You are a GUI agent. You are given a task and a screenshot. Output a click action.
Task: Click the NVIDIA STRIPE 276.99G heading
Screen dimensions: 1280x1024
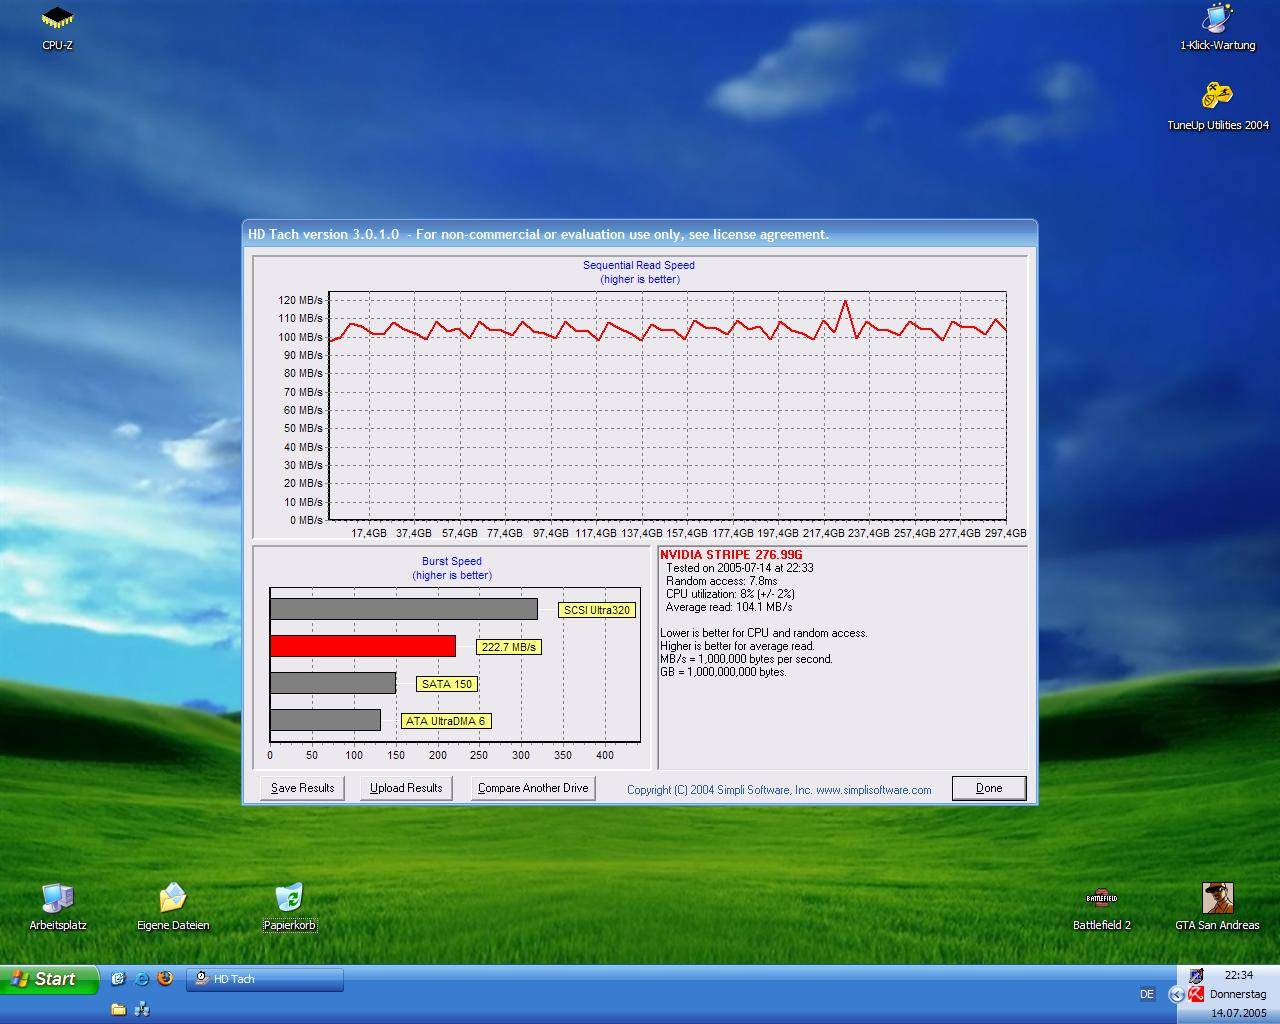731,555
